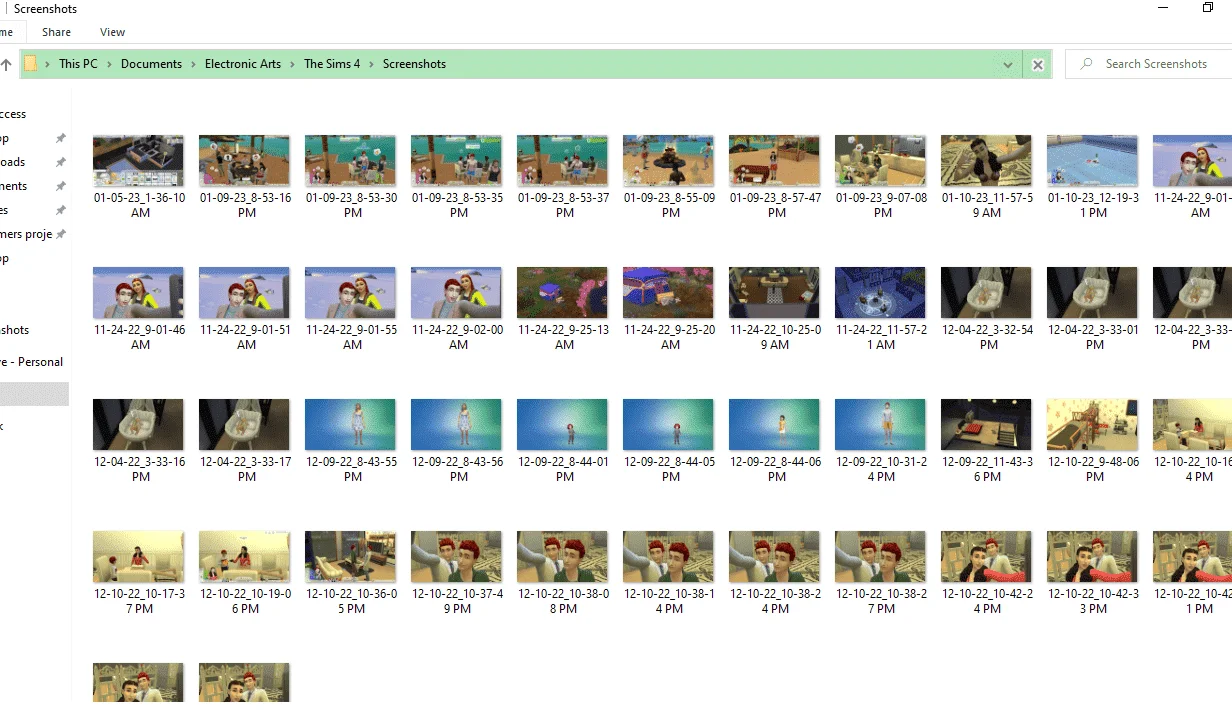Select thumbnail 01-09-23_8-53-30 PM
1232x710 pixels.
click(x=350, y=161)
